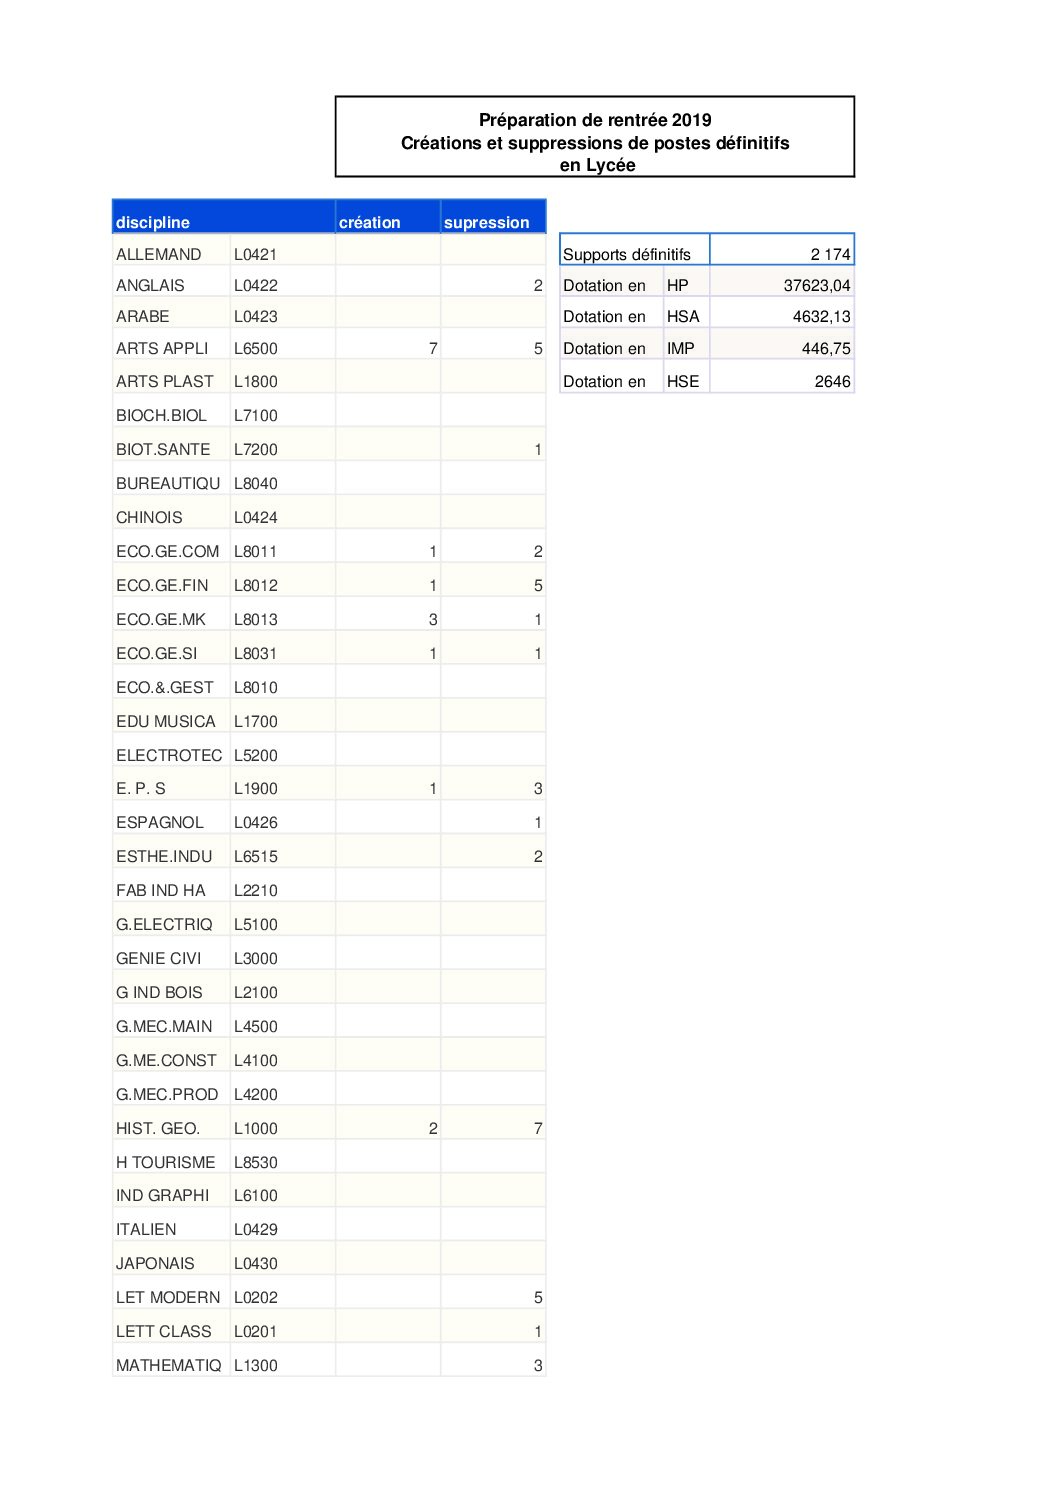Click the 'création' column header
The width and height of the screenshot is (1058, 1497).
(388, 216)
